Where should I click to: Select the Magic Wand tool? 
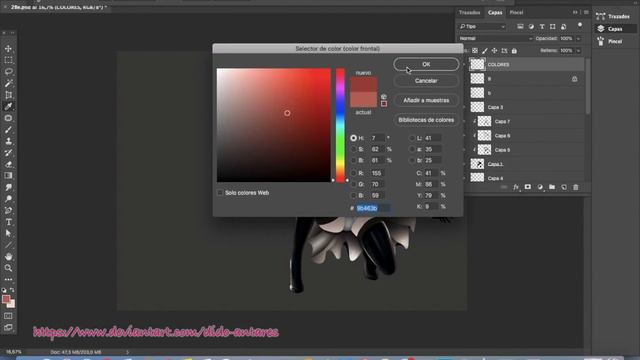point(8,83)
